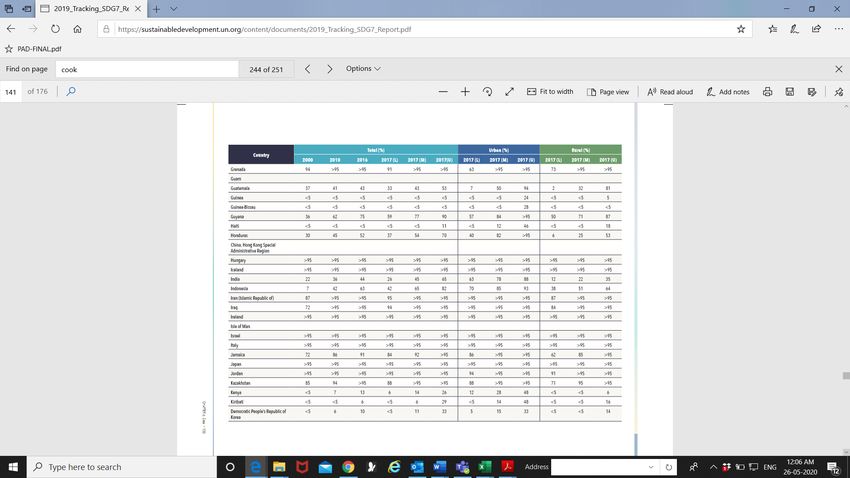Open Adobe Acrobat from taskbar
This screenshot has width=850, height=478.
pos(508,467)
